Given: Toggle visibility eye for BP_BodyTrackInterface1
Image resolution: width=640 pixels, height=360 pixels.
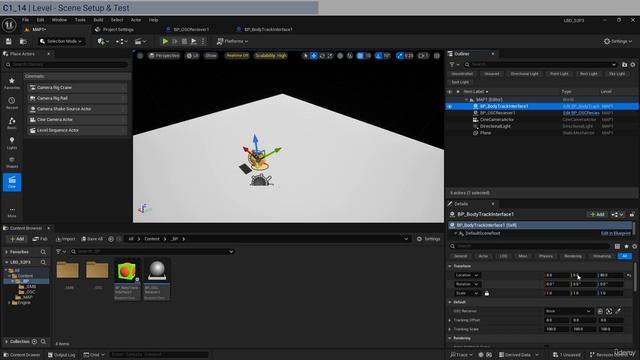Looking at the screenshot, I should click(x=449, y=106).
